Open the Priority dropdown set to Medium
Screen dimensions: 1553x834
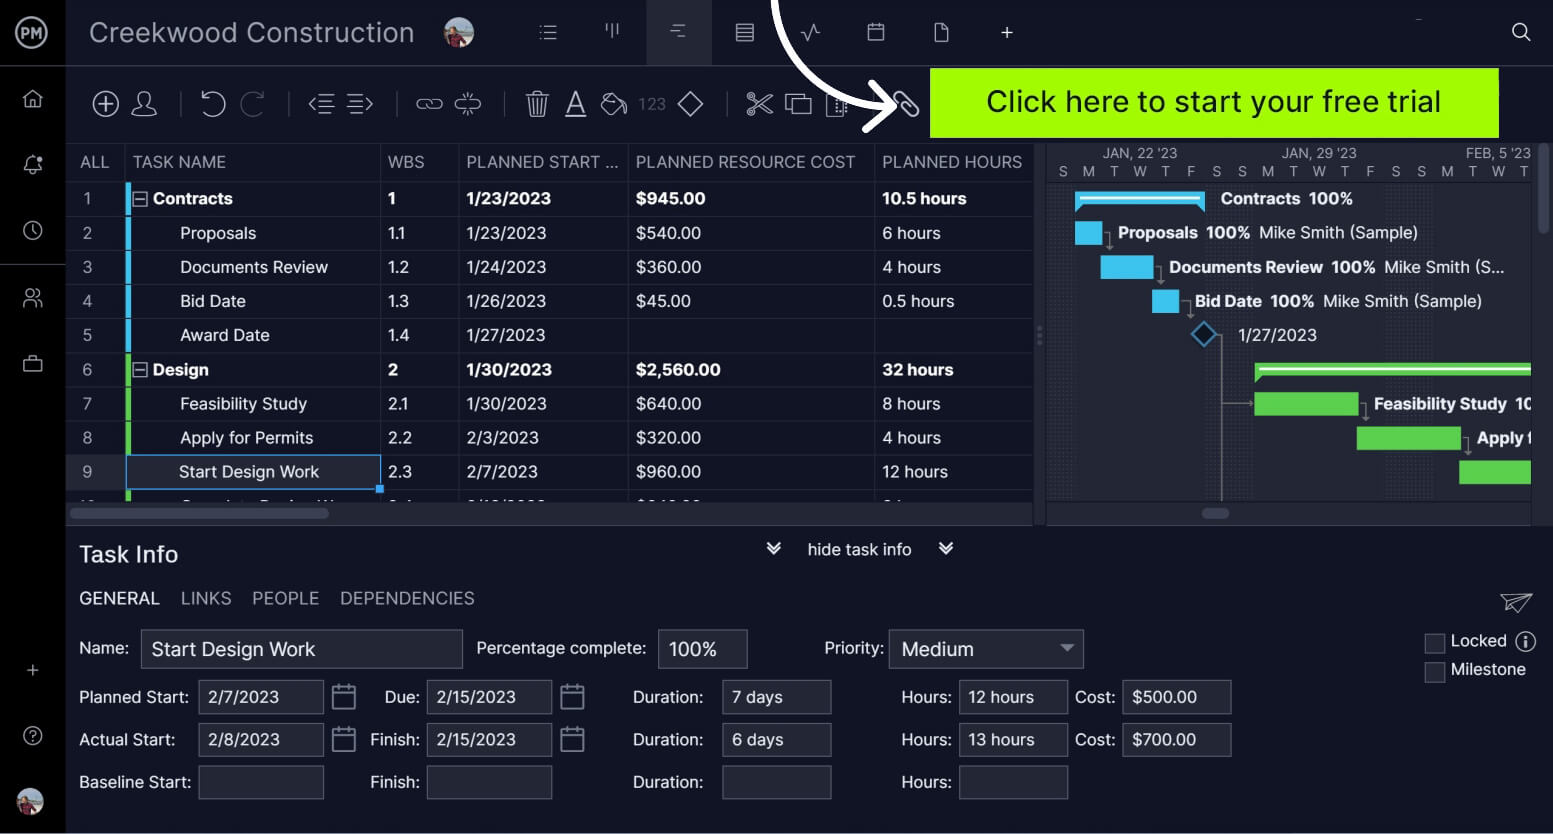[x=986, y=649]
